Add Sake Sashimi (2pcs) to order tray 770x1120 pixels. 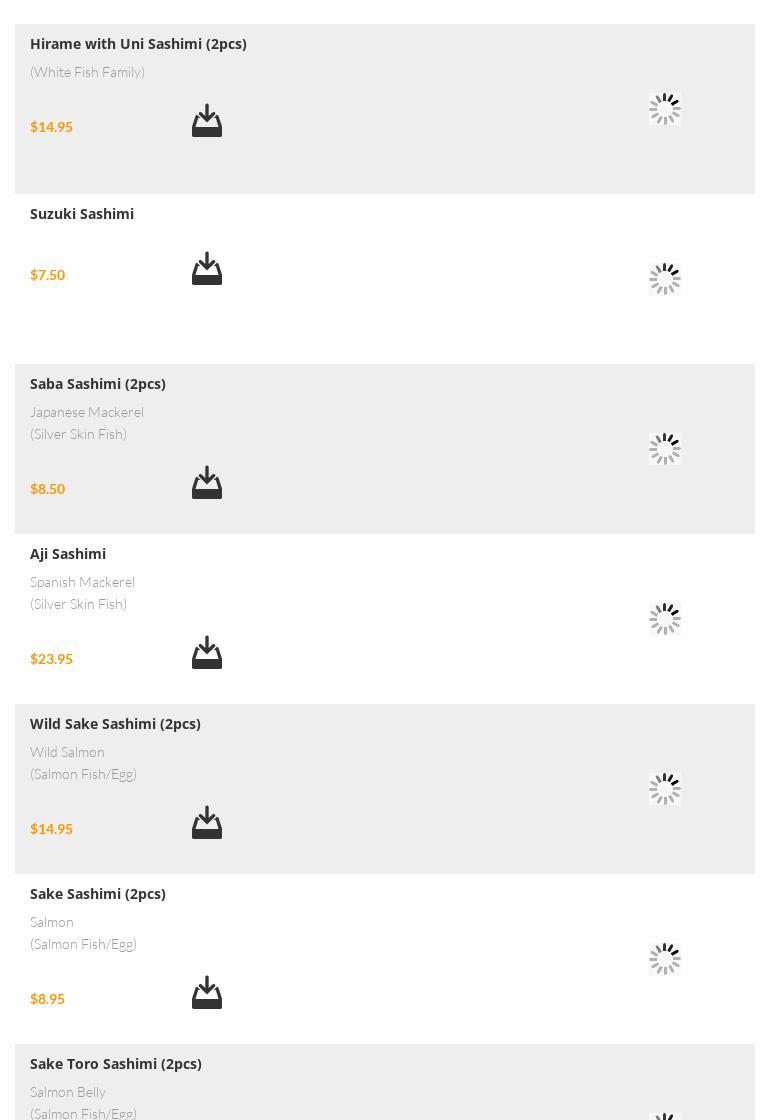[206, 992]
